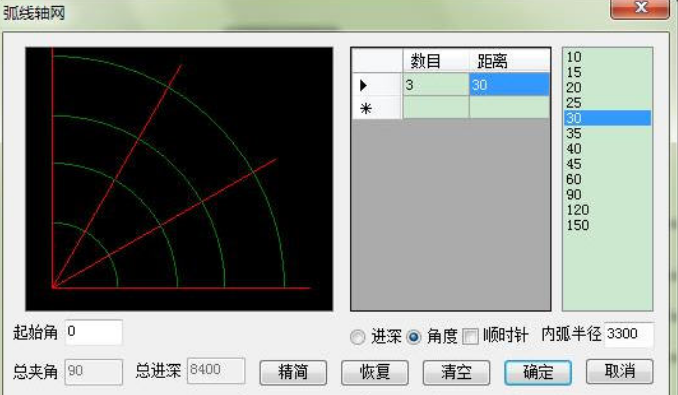Select 10 in the angle list
678x395 pixels.
(608, 57)
